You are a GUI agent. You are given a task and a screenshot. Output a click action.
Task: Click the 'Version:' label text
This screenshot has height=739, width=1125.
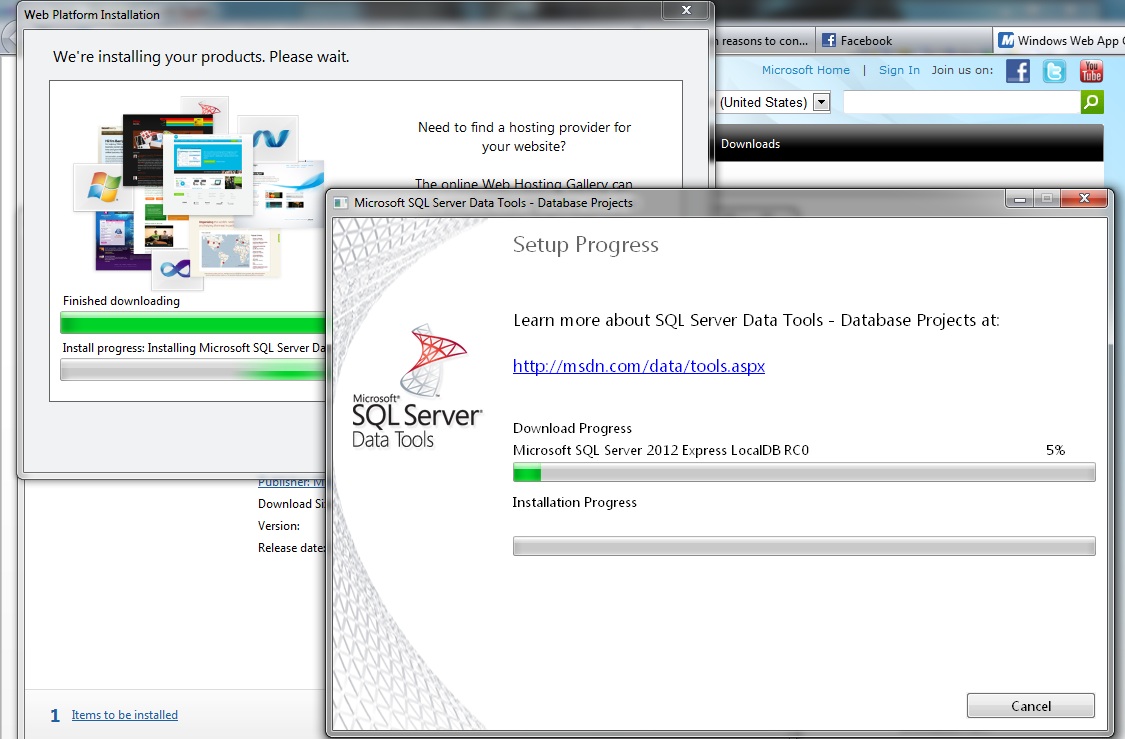coord(279,526)
